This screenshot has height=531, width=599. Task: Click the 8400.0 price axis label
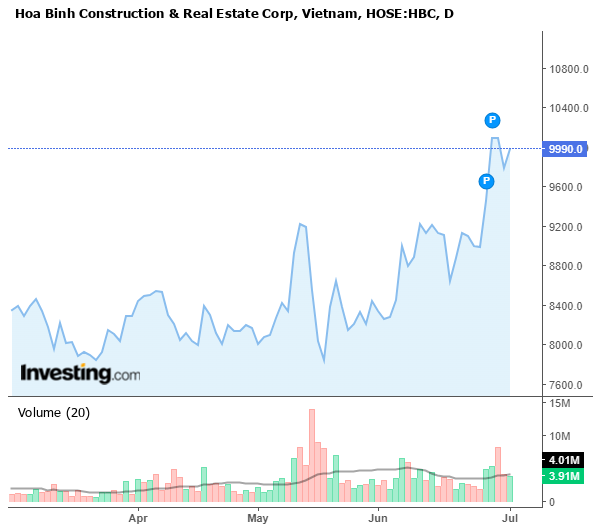point(565,306)
